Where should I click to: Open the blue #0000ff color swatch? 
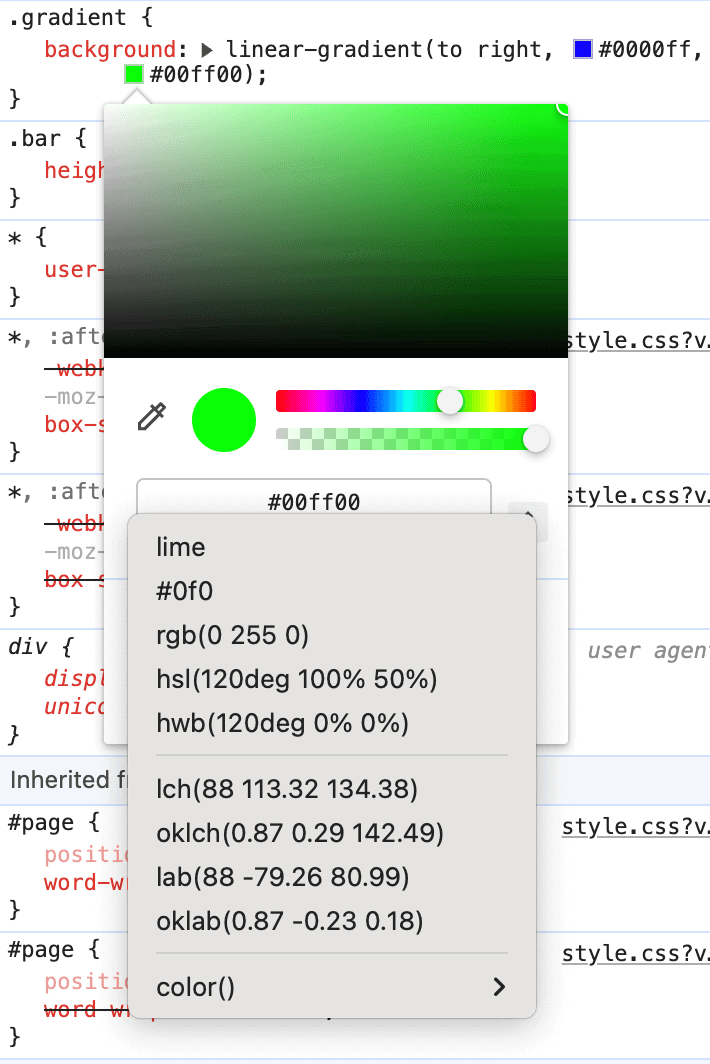tap(582, 49)
